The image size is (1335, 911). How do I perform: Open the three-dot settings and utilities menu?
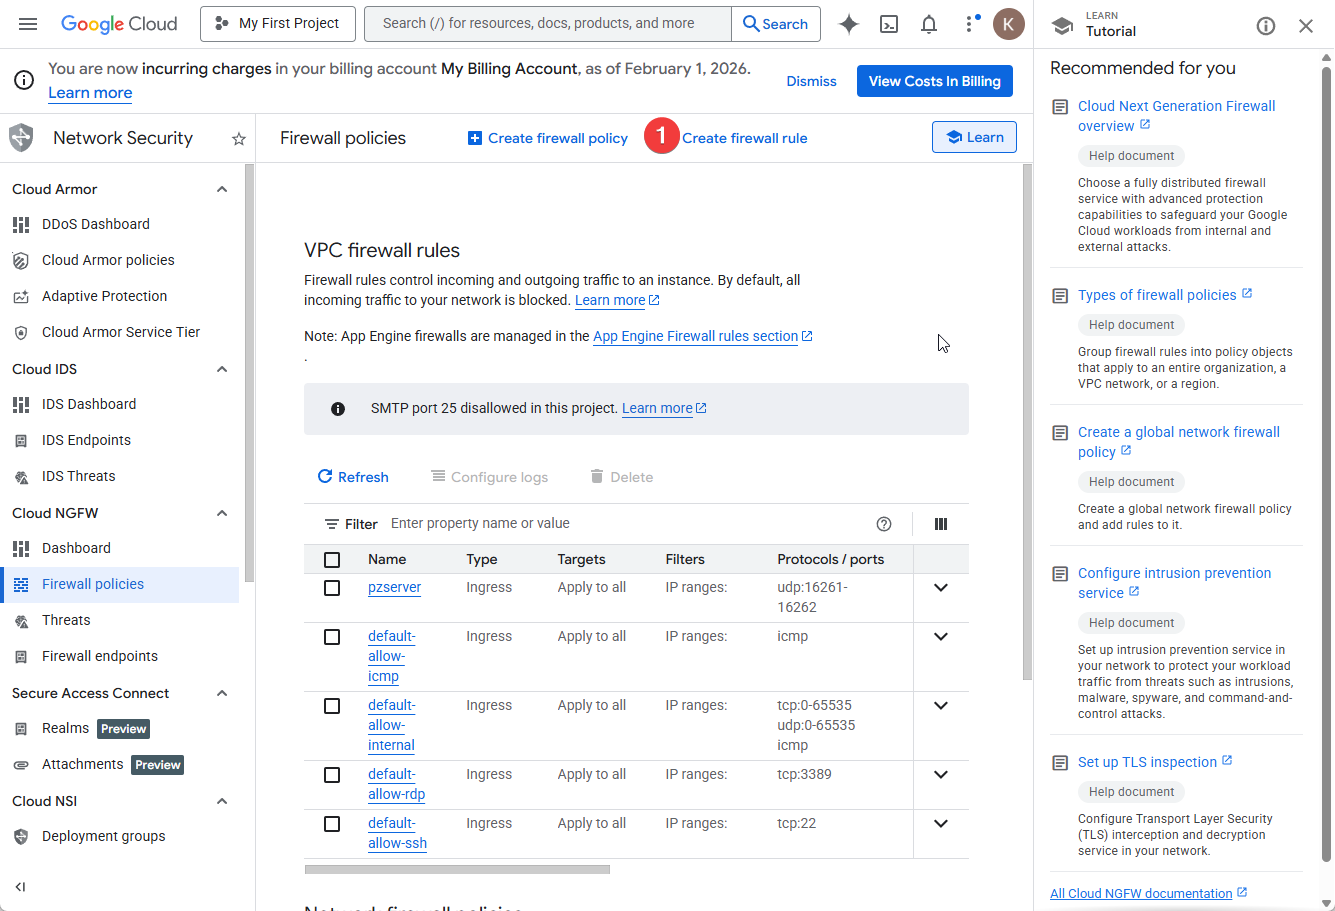[969, 24]
